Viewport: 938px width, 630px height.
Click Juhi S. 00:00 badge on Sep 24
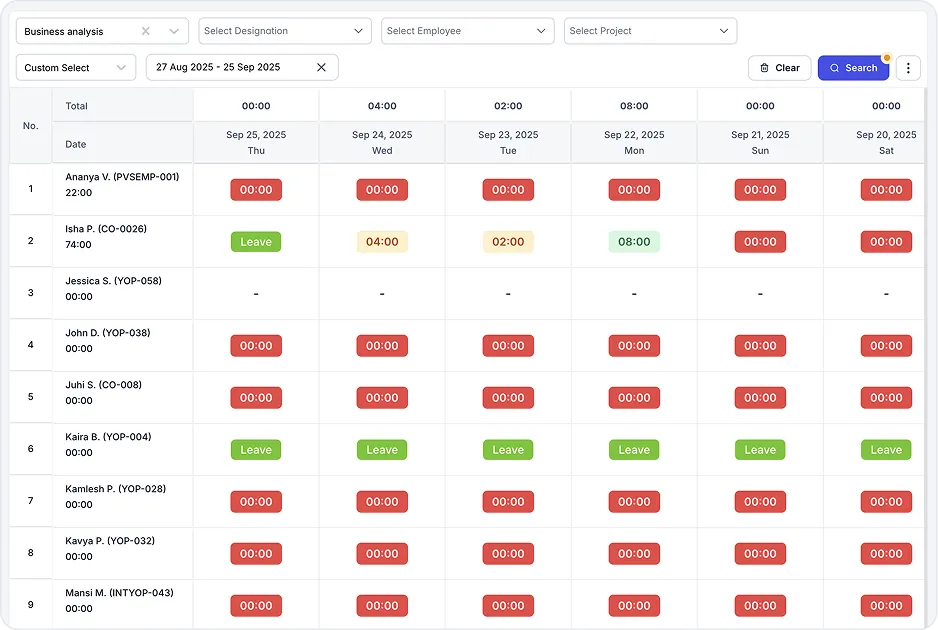pos(382,397)
